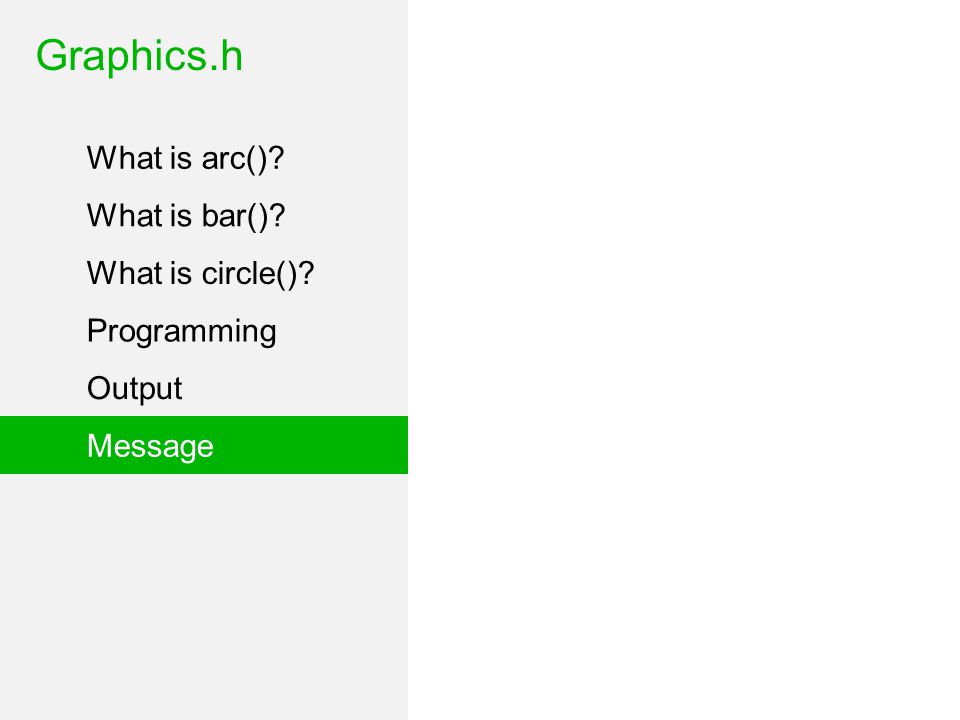Image resolution: width=960 pixels, height=720 pixels.
Task: Click the word 'circle()' in the list
Action: point(249,274)
